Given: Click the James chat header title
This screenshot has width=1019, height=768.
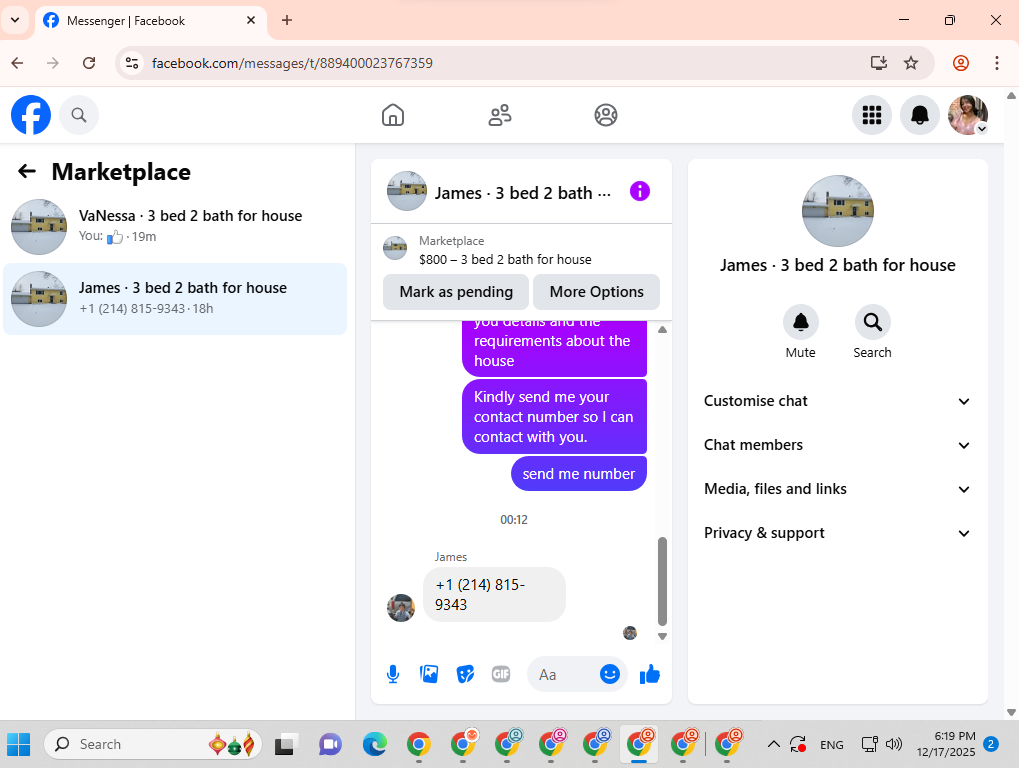Looking at the screenshot, I should tap(522, 193).
